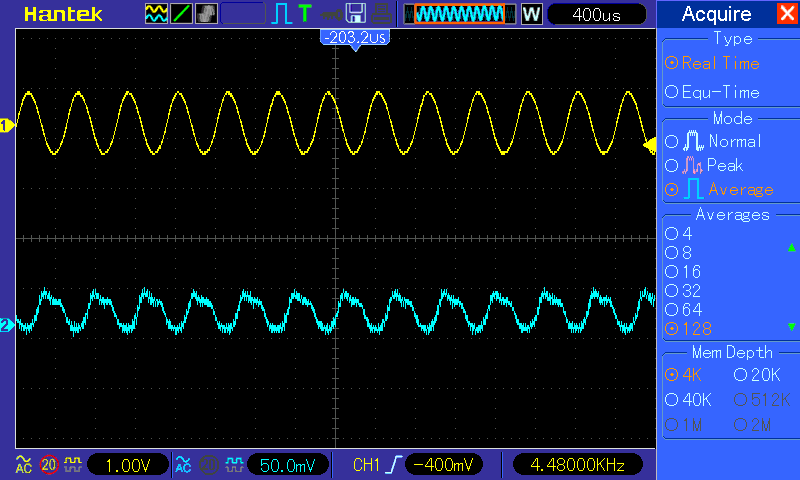Viewport: 800px width, 480px height.
Task: Click the yellow trigger level arrow
Action: tap(649, 146)
